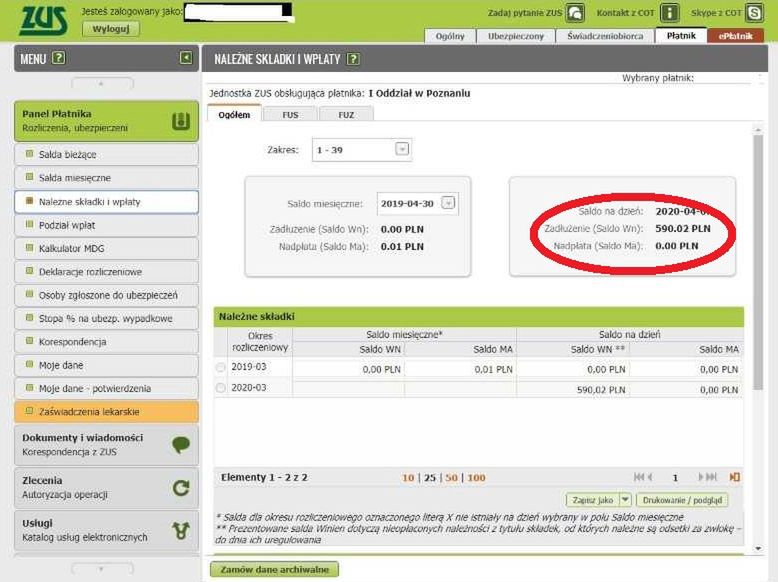Screen dimensions: 778x582
Task: Select radio button for period 2020-03
Action: coord(221,388)
